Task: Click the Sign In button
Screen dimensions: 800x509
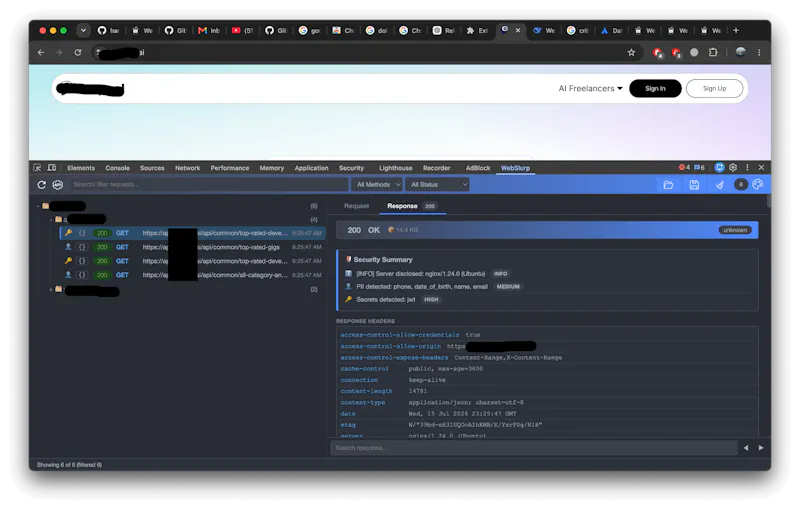Action: coord(655,88)
